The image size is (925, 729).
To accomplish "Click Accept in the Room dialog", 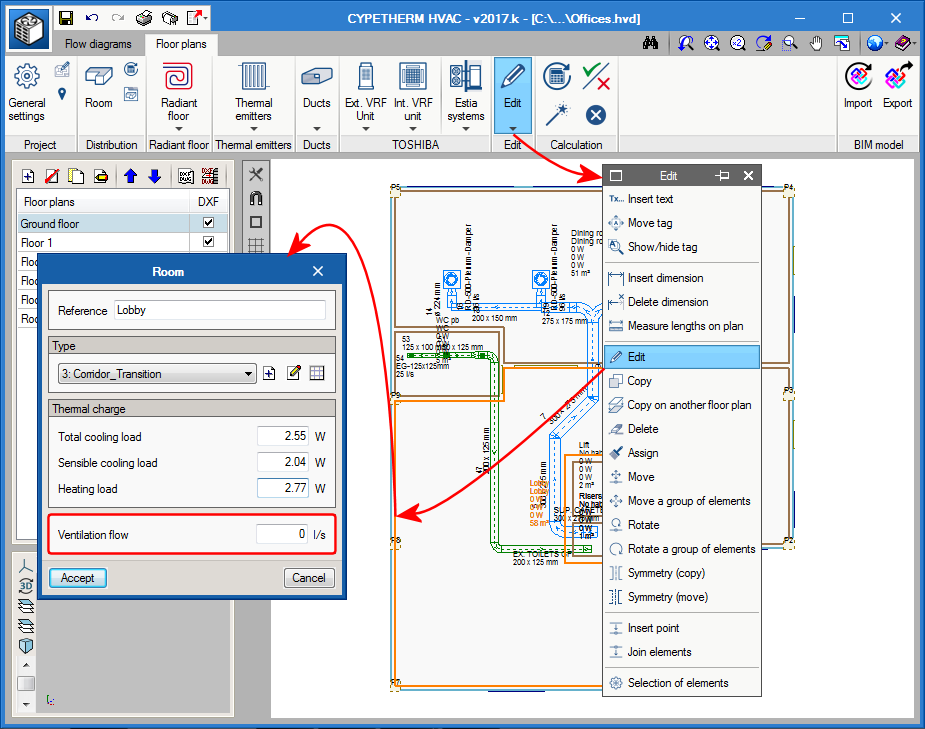I will point(78,578).
